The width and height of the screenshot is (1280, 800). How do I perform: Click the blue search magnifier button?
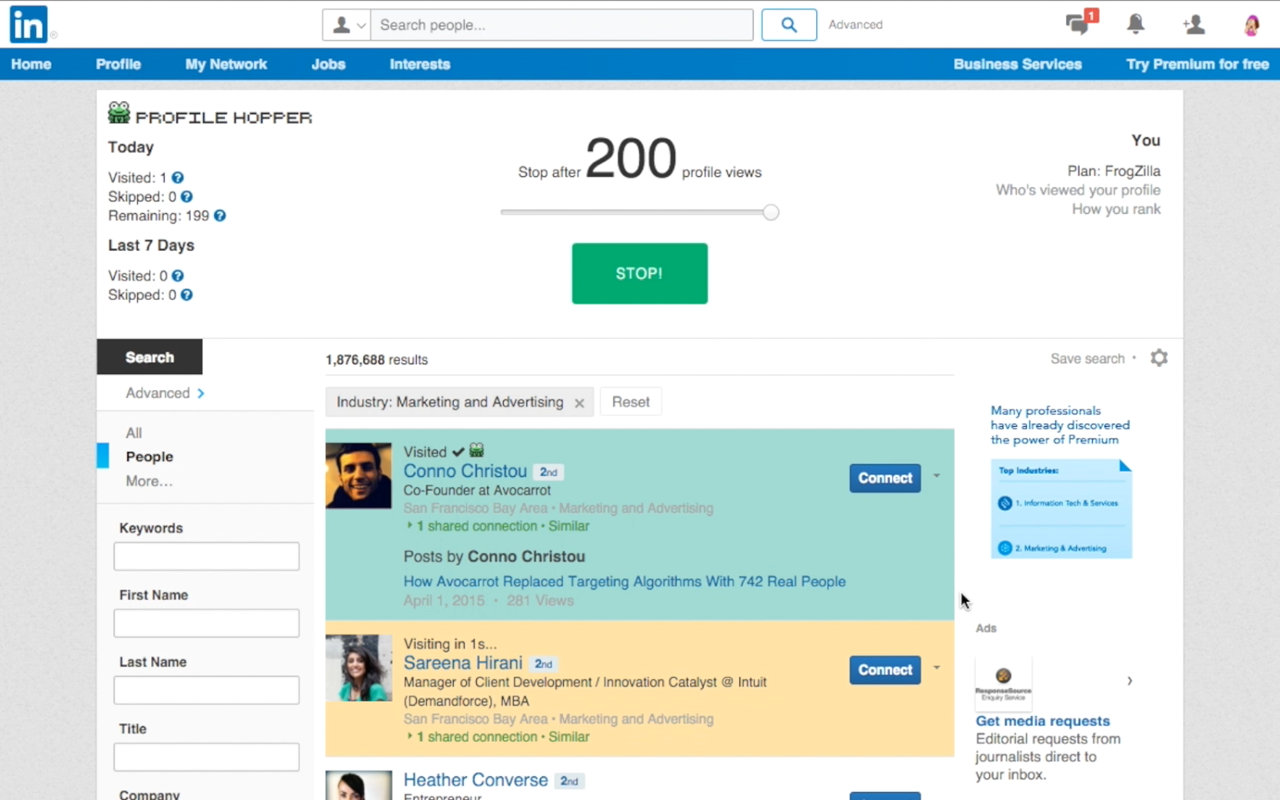coord(789,25)
